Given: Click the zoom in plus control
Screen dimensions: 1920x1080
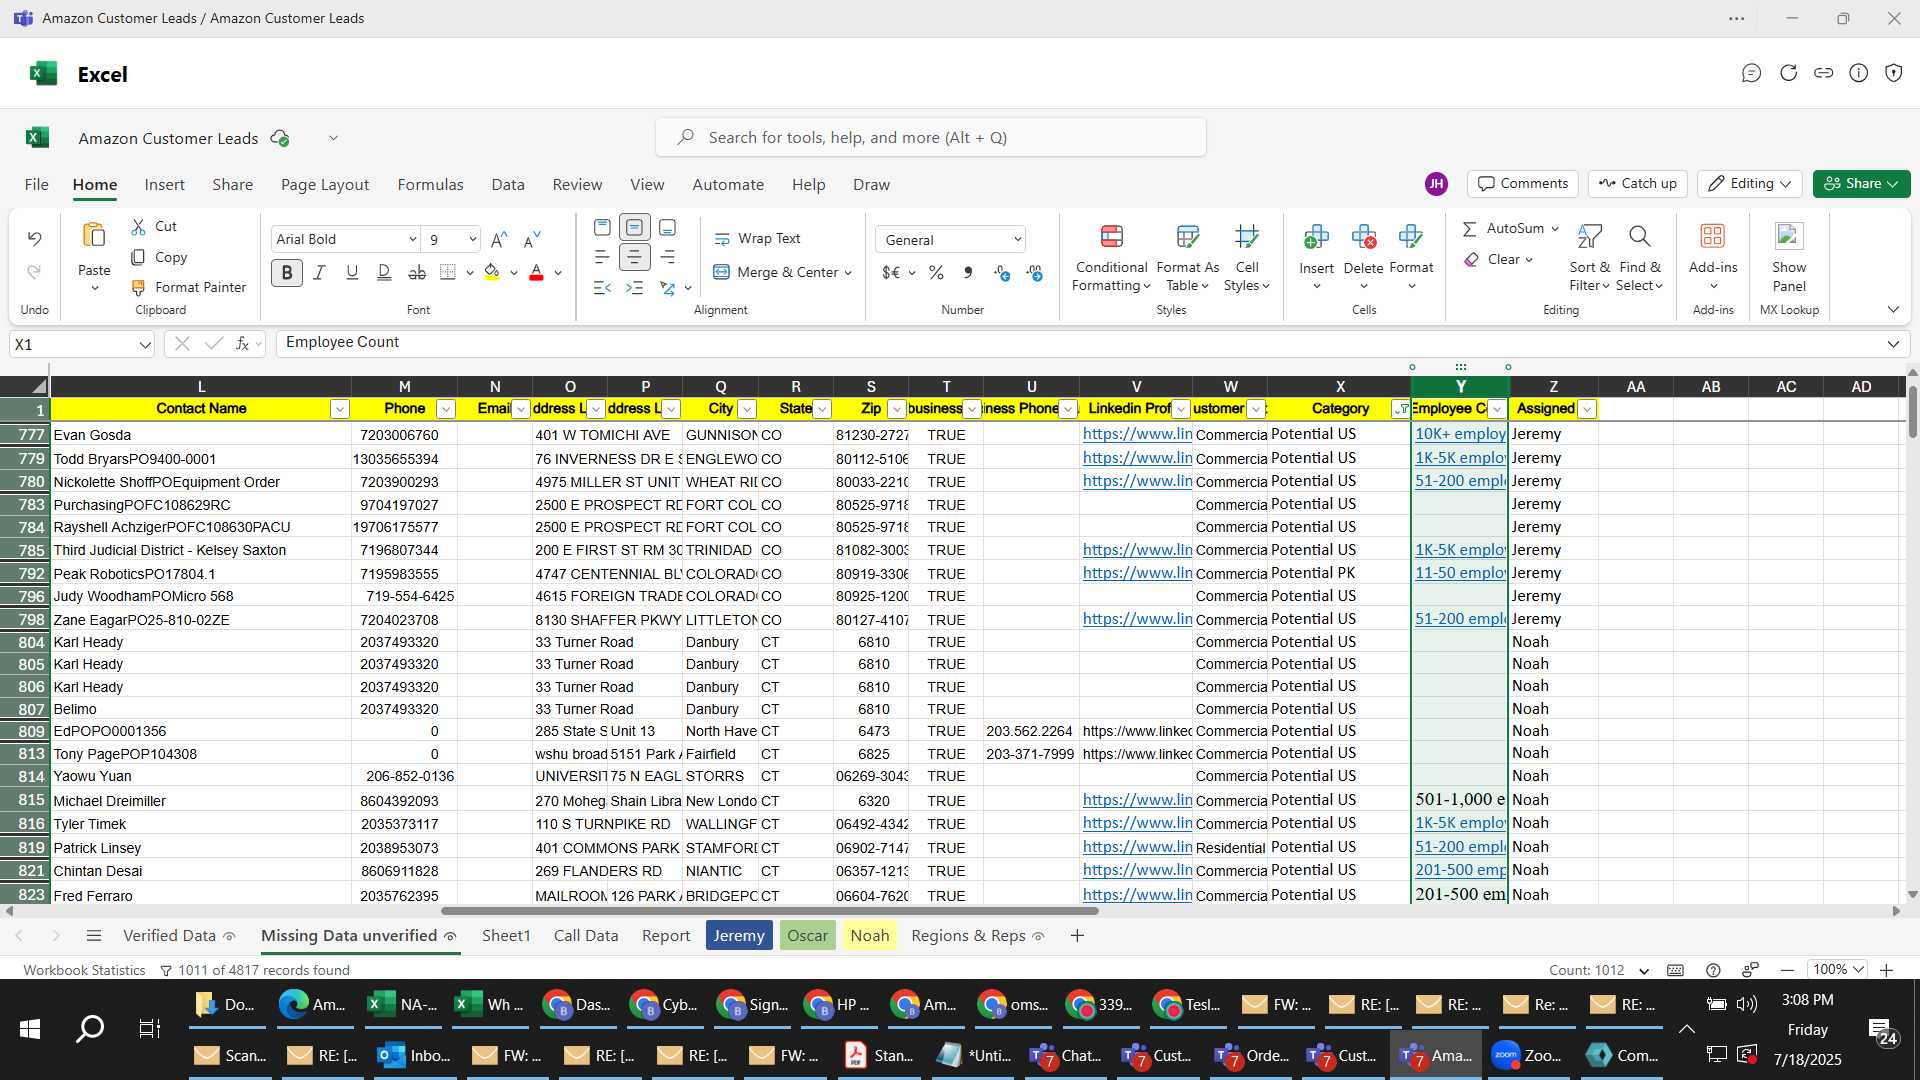Looking at the screenshot, I should (1886, 970).
